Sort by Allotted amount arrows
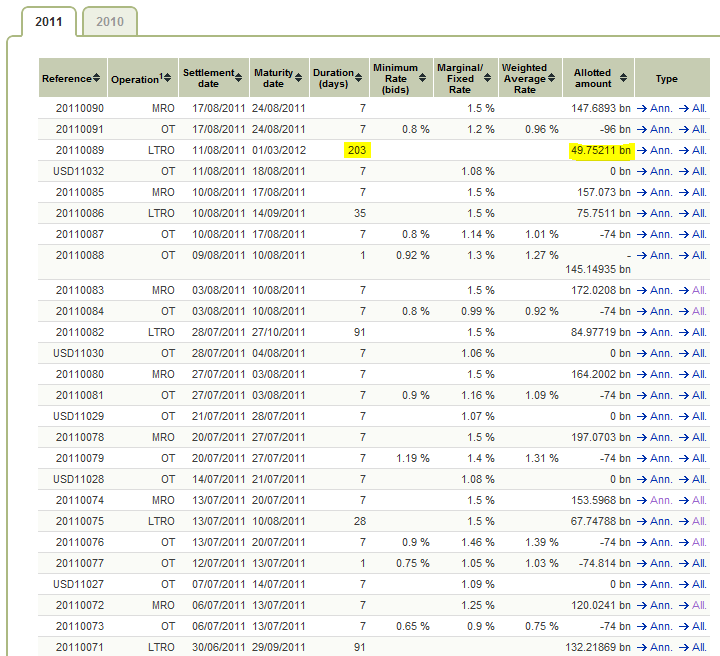 click(x=623, y=78)
